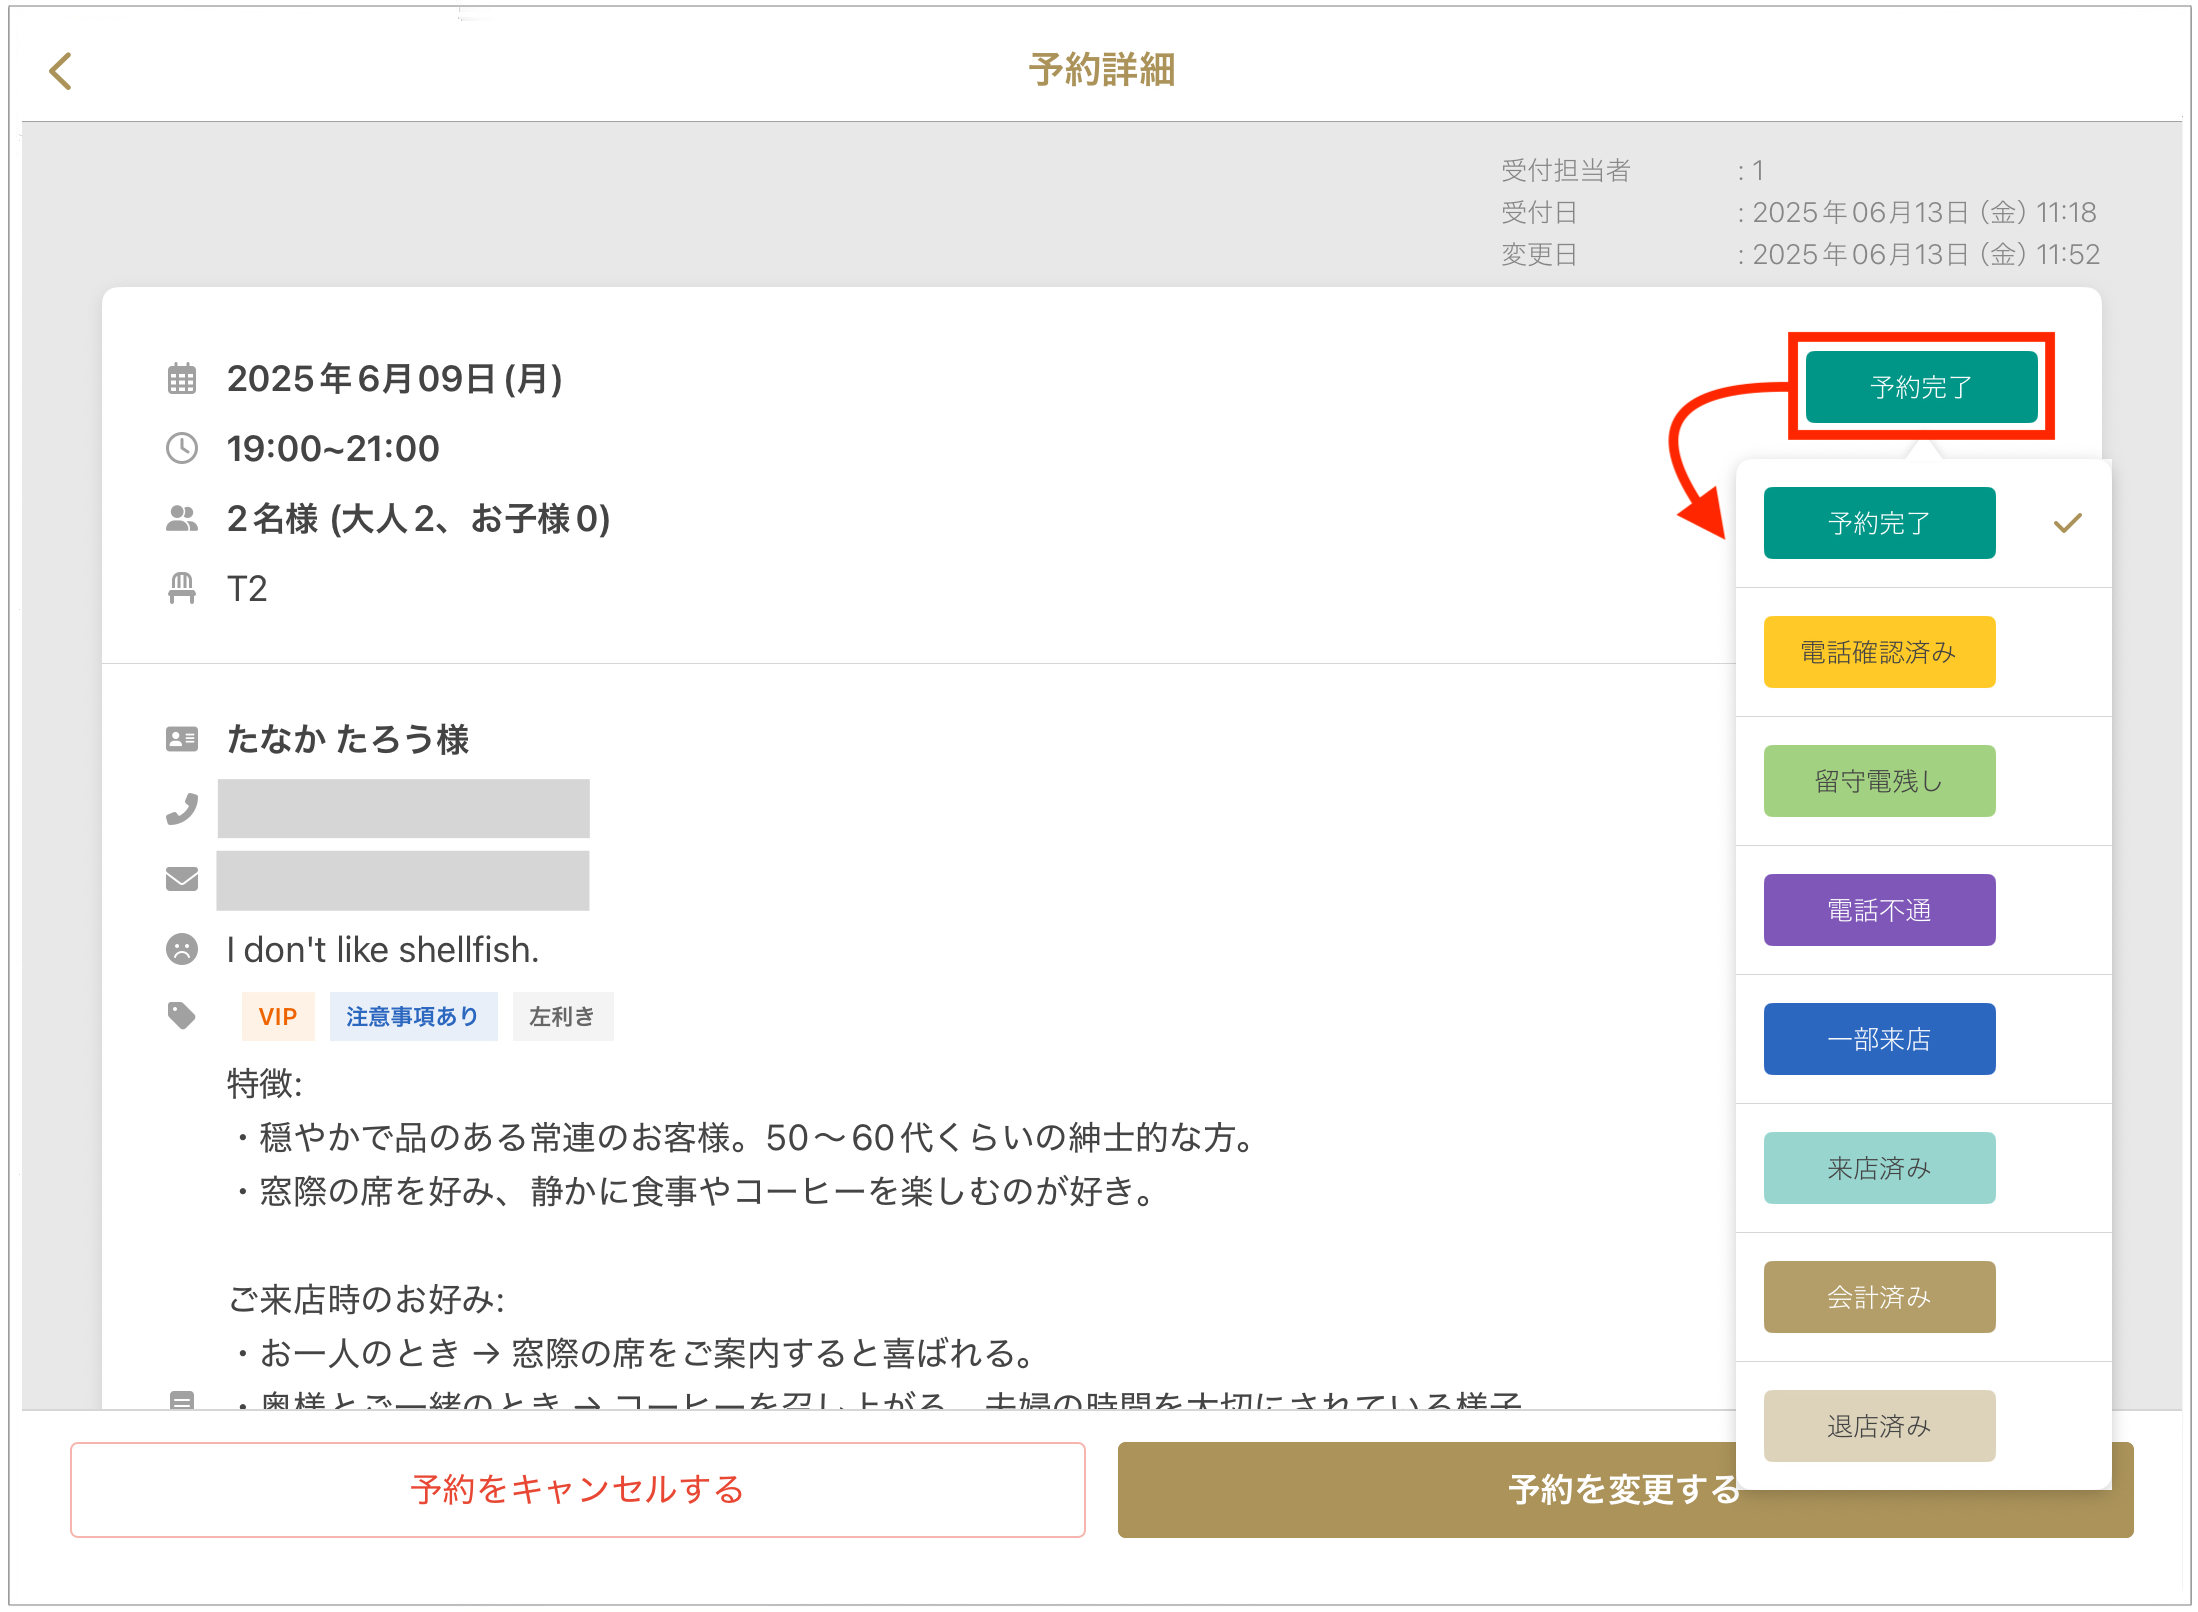Click the clock icon beside 19:00~21:00
This screenshot has width=2198, height=1612.
pyautogui.click(x=181, y=448)
